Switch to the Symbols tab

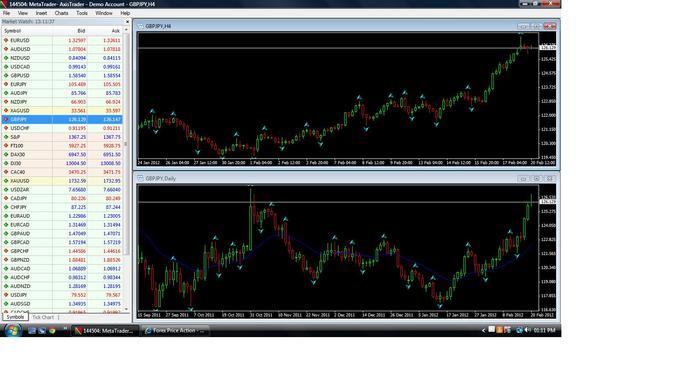15,317
